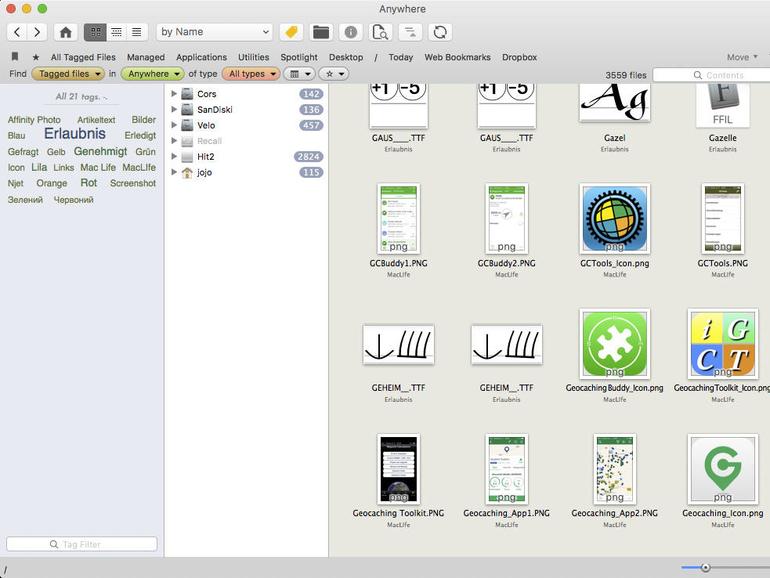Screen dimensions: 770x578
Task: Click the 2824 count badge for Hit2
Action: 308,157
